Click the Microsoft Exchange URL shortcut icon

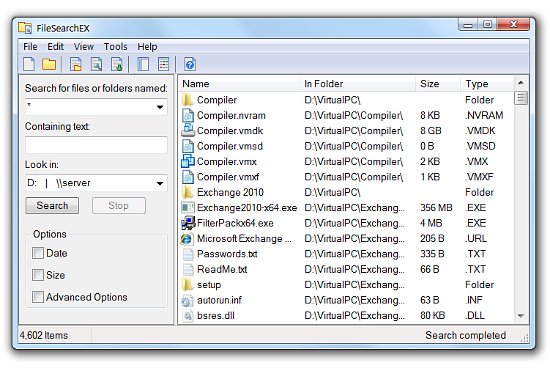pos(187,239)
